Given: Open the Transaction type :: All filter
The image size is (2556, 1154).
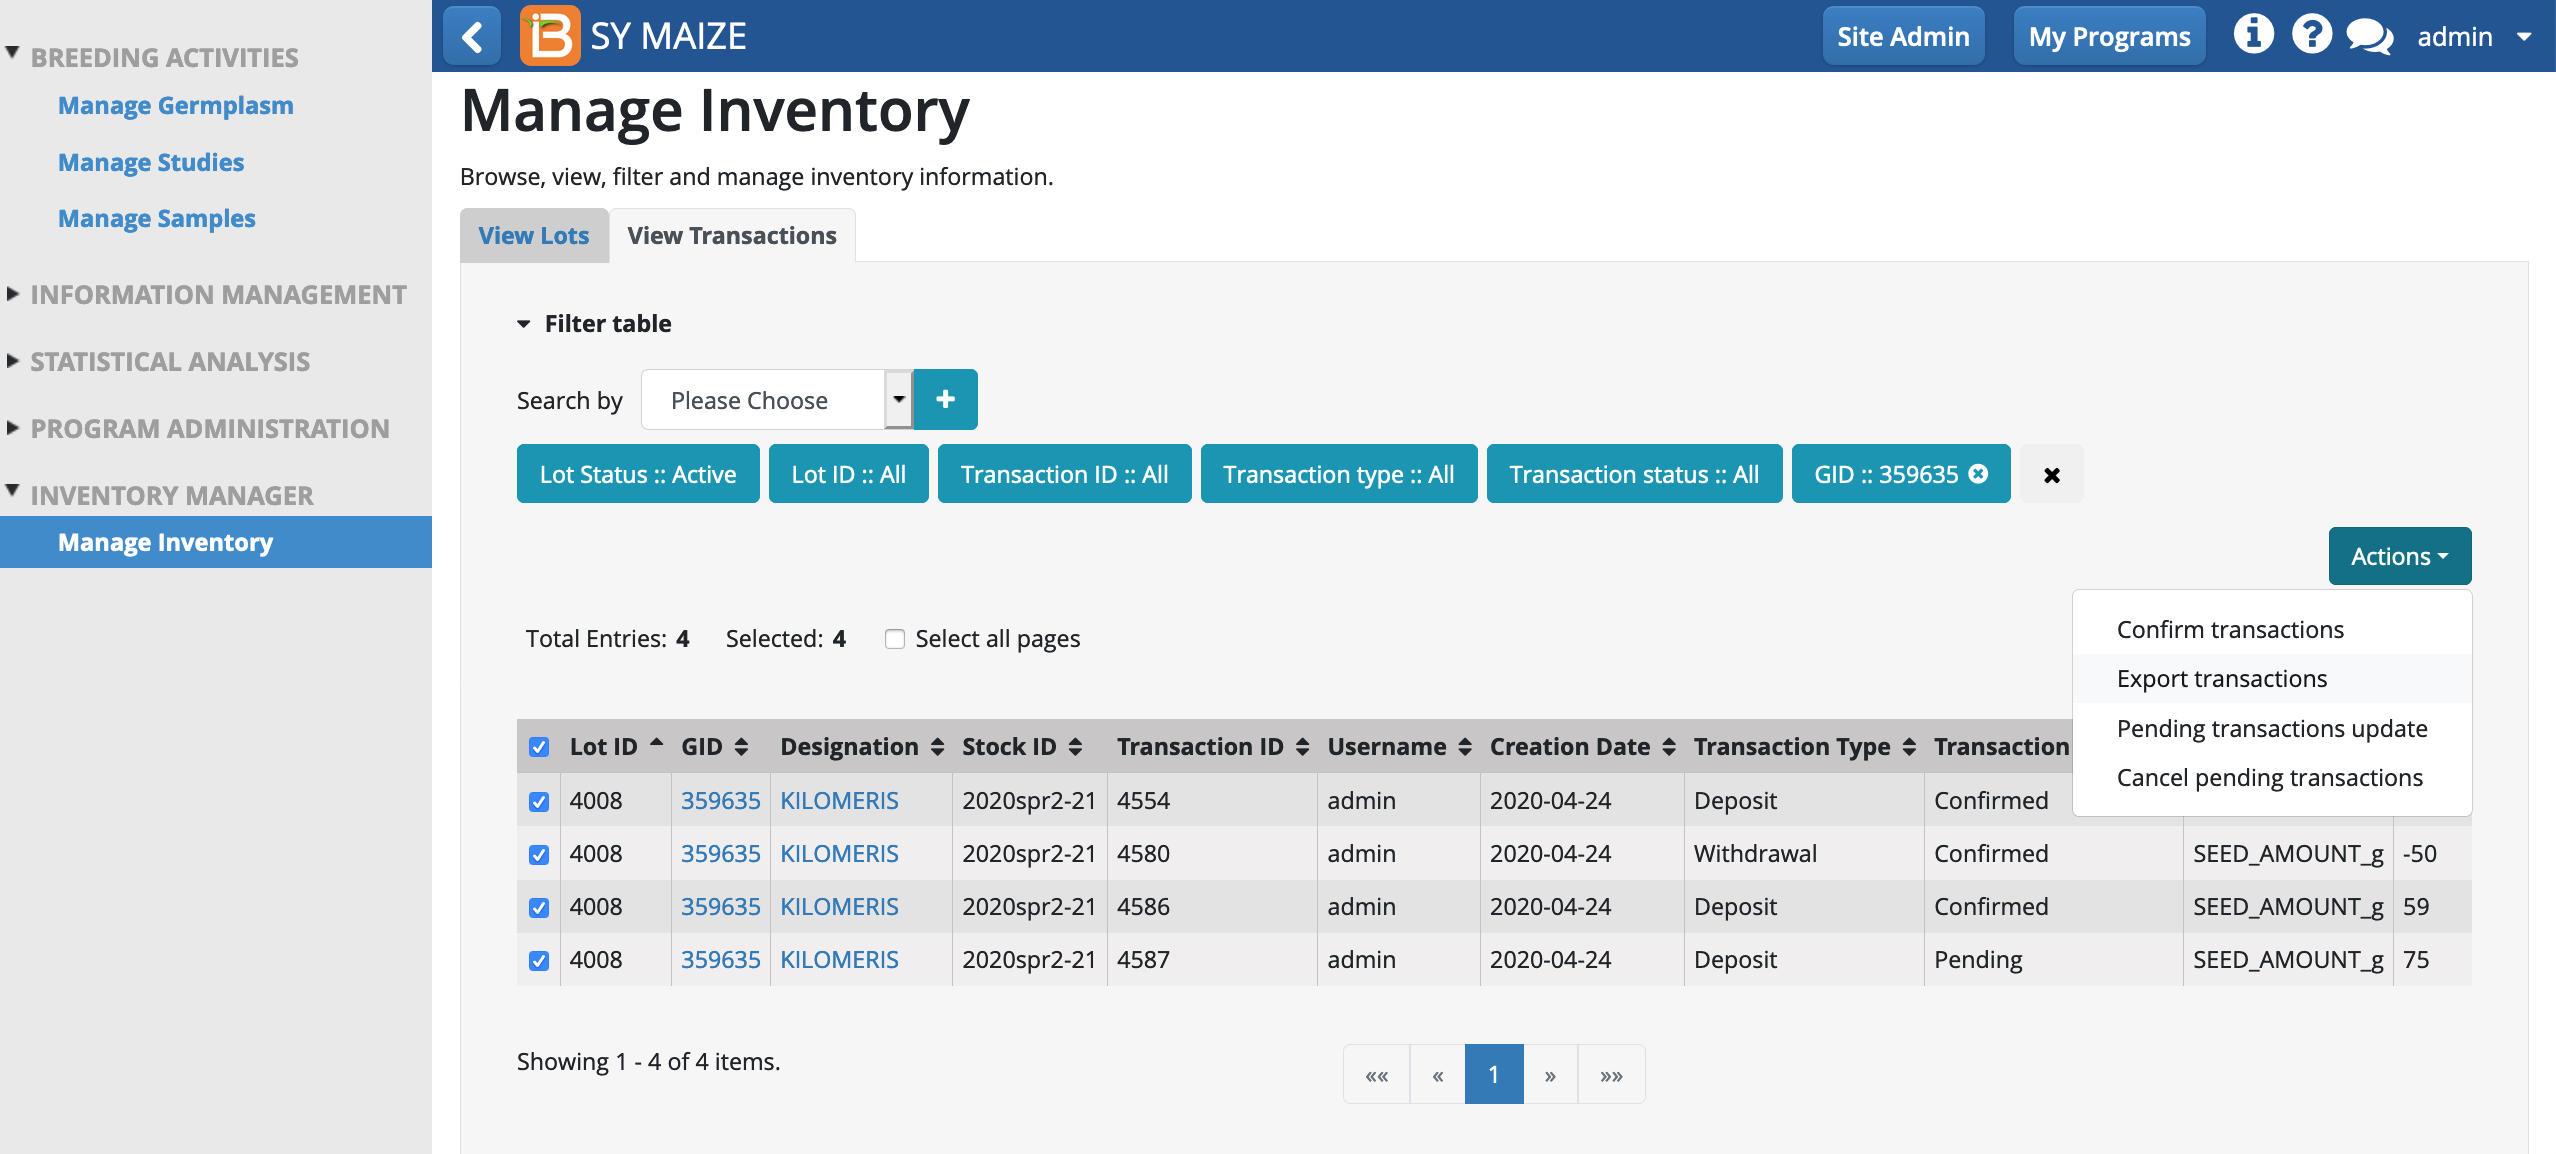Looking at the screenshot, I should pyautogui.click(x=1339, y=474).
